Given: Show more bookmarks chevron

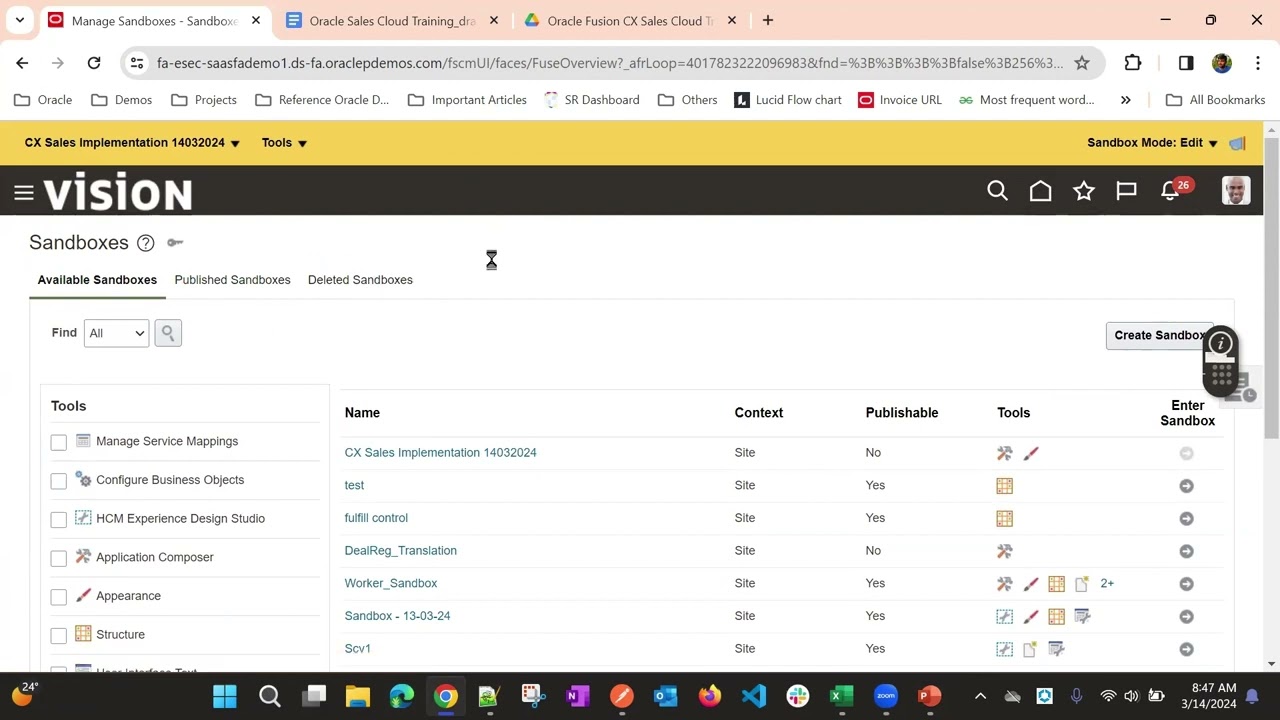Looking at the screenshot, I should coord(1125,100).
